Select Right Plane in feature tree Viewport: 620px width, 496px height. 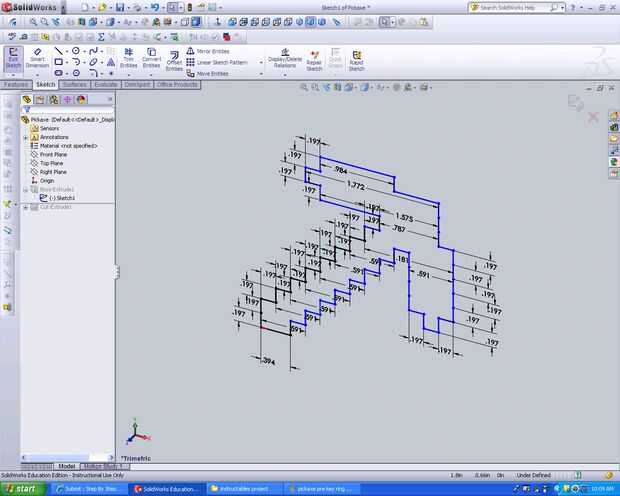53,172
